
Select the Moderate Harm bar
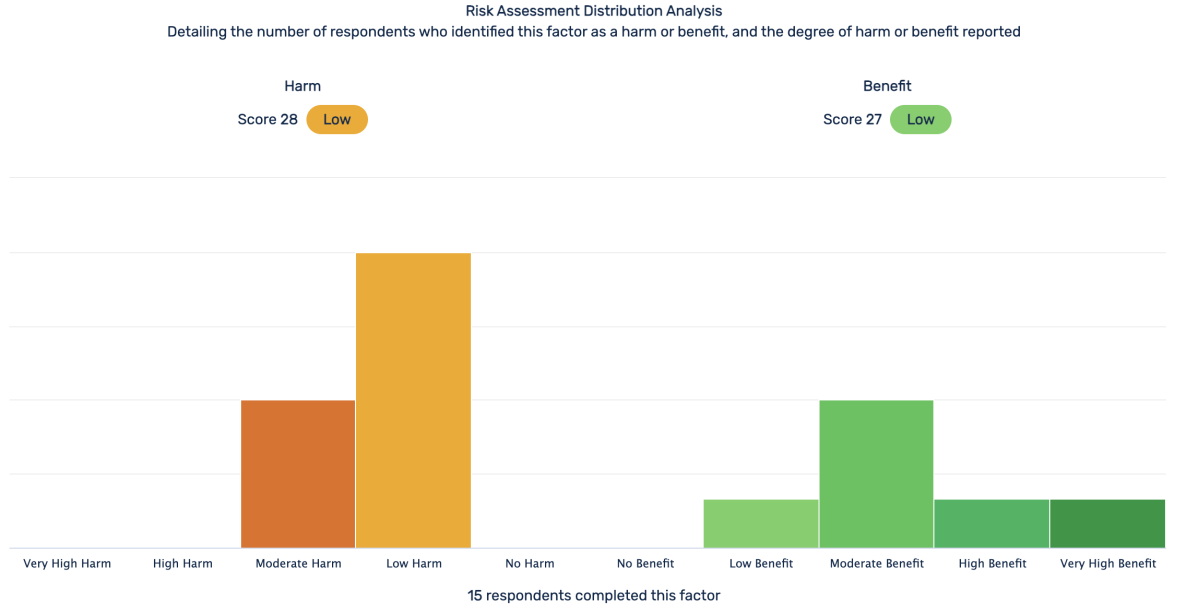point(298,474)
